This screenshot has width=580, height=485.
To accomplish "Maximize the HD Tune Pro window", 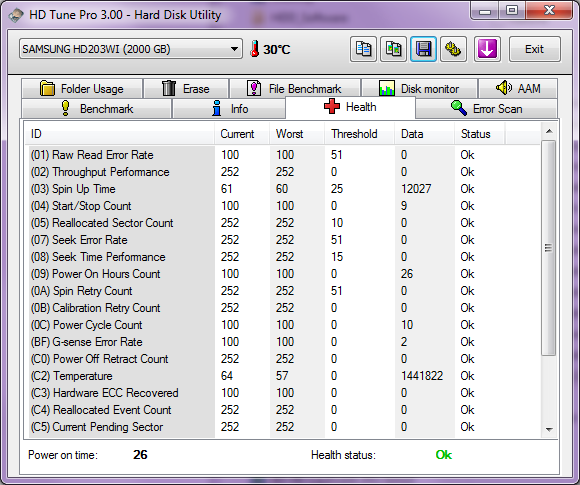I will tap(512, 10).
